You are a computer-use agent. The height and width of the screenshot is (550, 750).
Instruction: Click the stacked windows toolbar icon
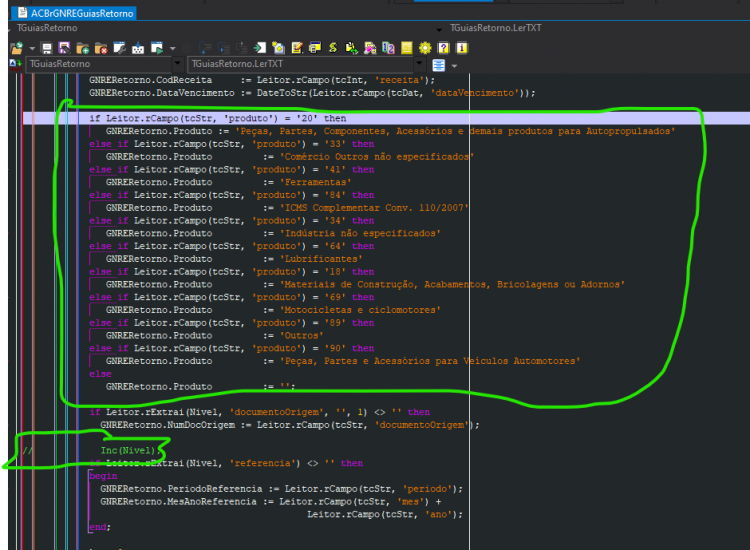pos(315,48)
